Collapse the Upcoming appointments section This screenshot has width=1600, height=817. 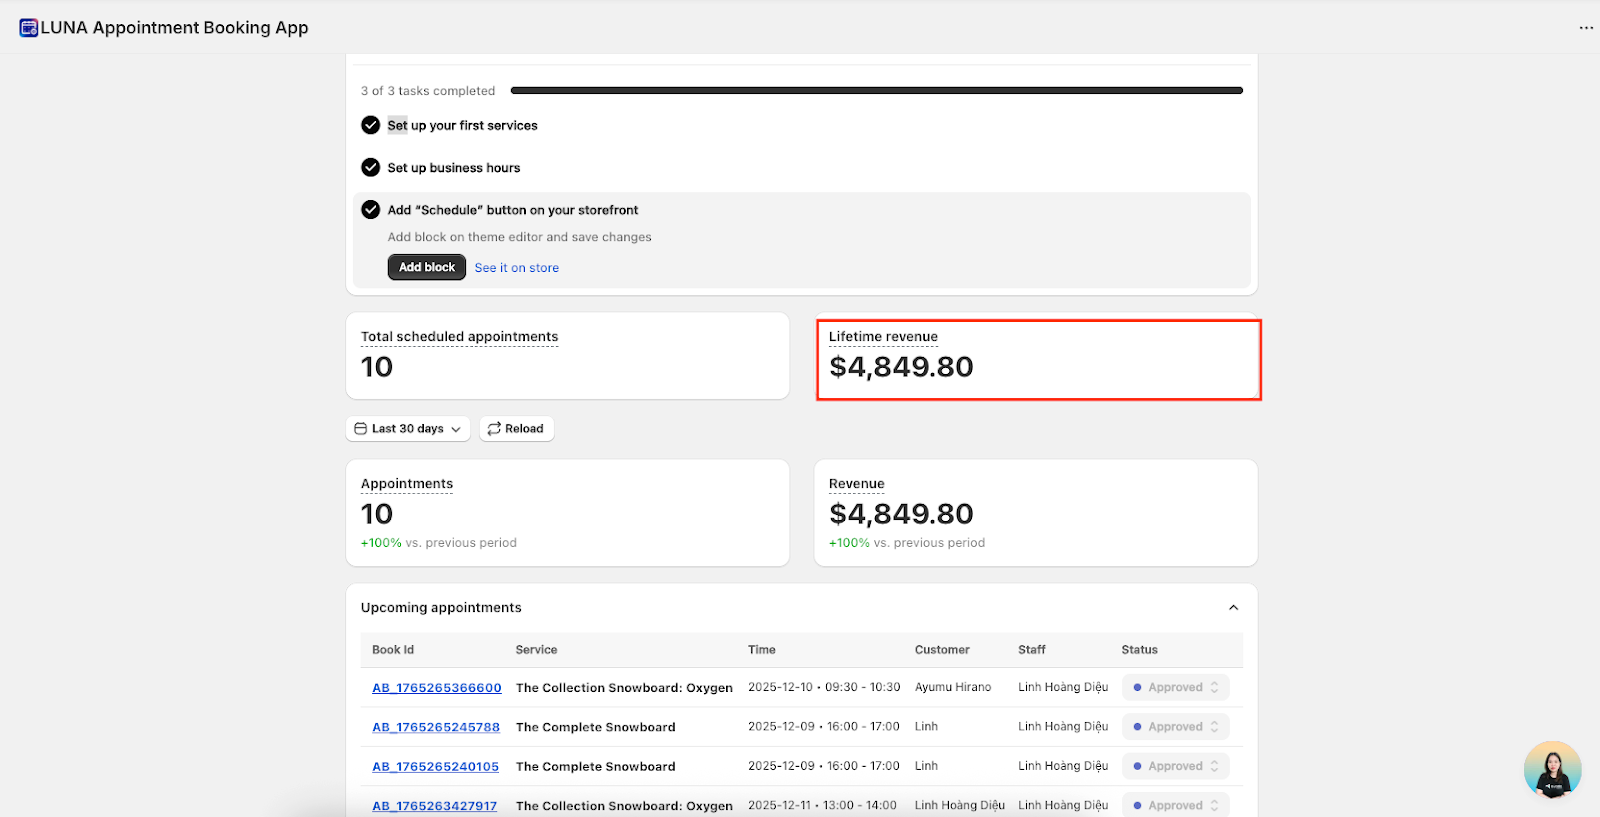[1233, 608]
